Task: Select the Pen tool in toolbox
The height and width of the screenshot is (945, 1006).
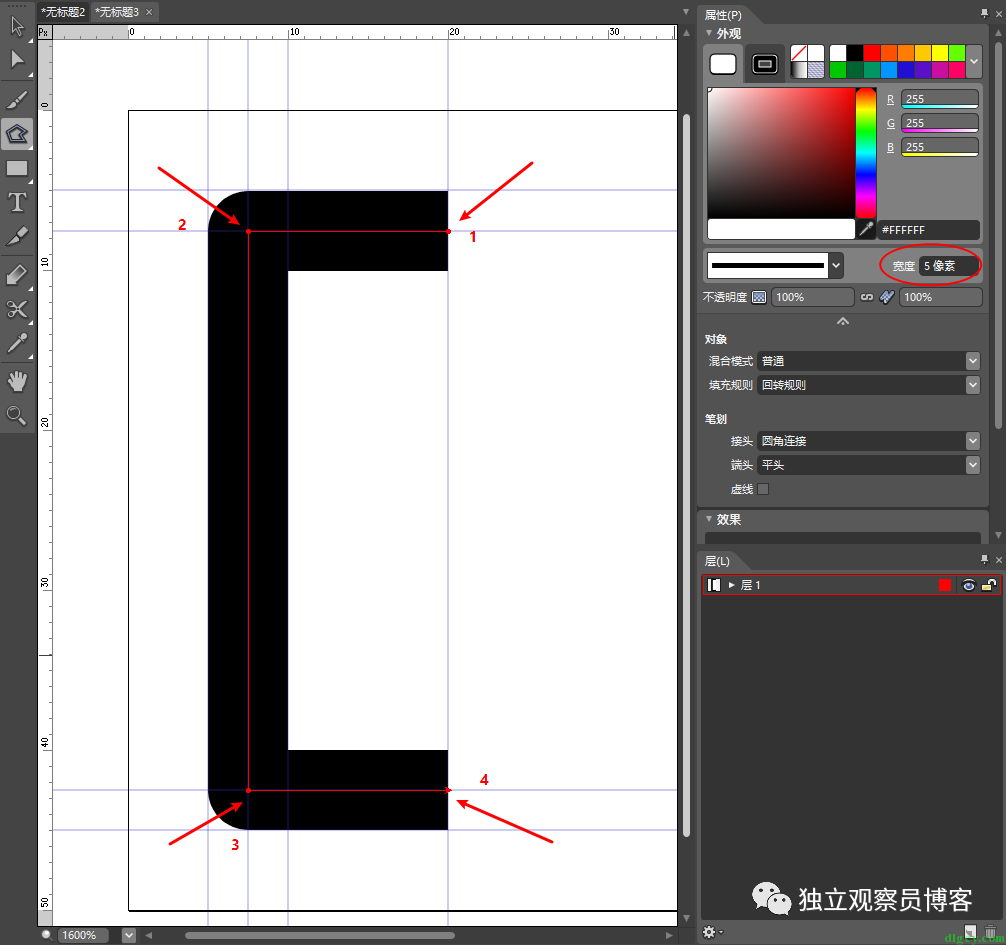Action: [17, 134]
